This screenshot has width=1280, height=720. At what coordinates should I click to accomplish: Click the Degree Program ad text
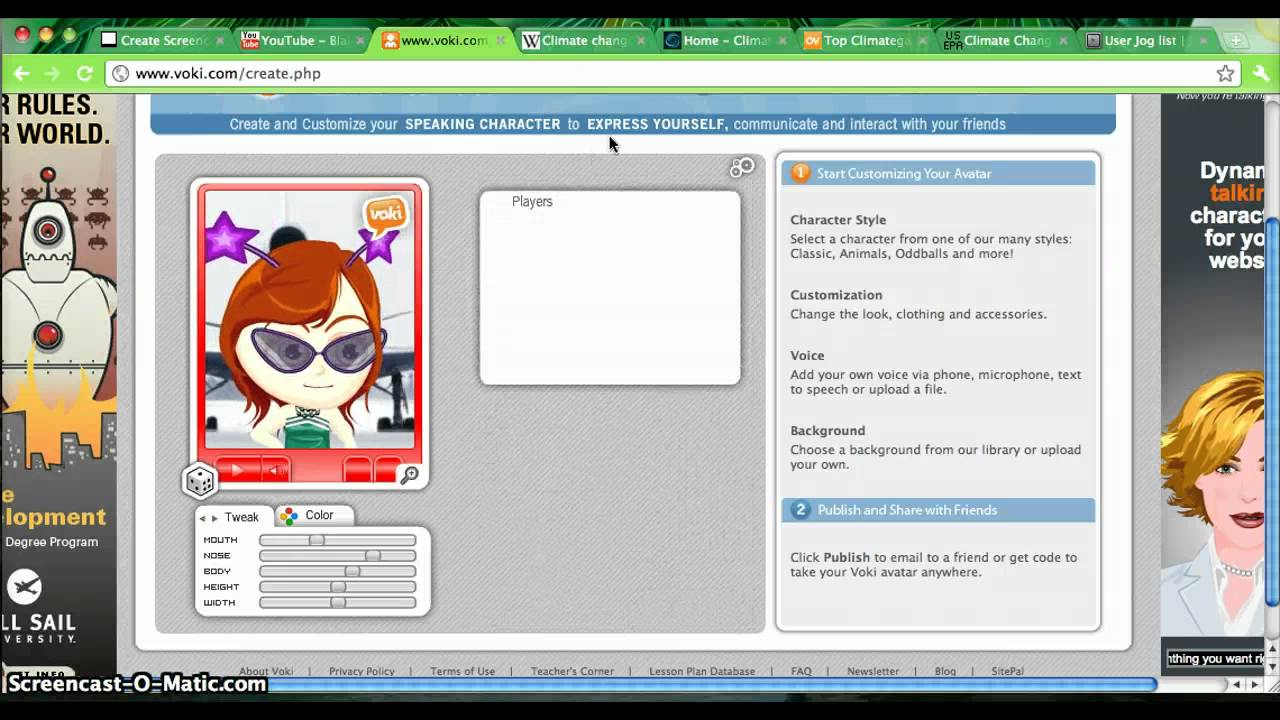[52, 542]
